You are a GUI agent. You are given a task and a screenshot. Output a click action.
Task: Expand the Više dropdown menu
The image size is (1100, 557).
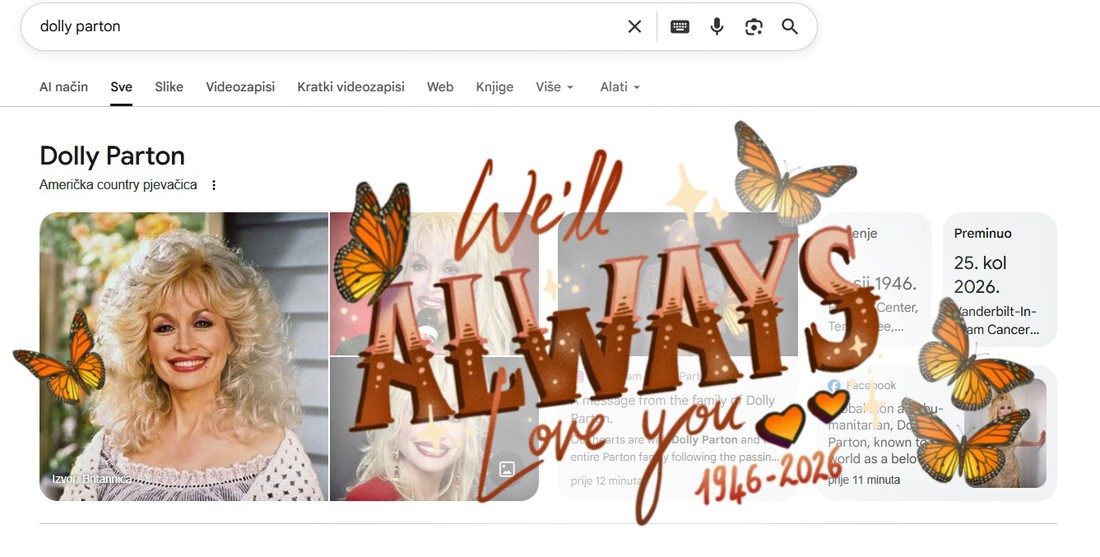pos(555,87)
